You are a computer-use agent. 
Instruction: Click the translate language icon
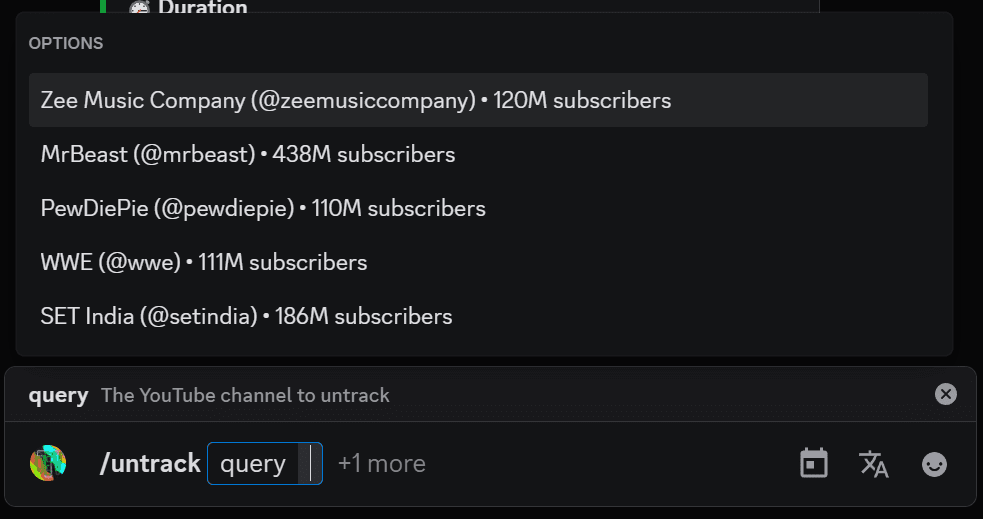click(x=874, y=463)
